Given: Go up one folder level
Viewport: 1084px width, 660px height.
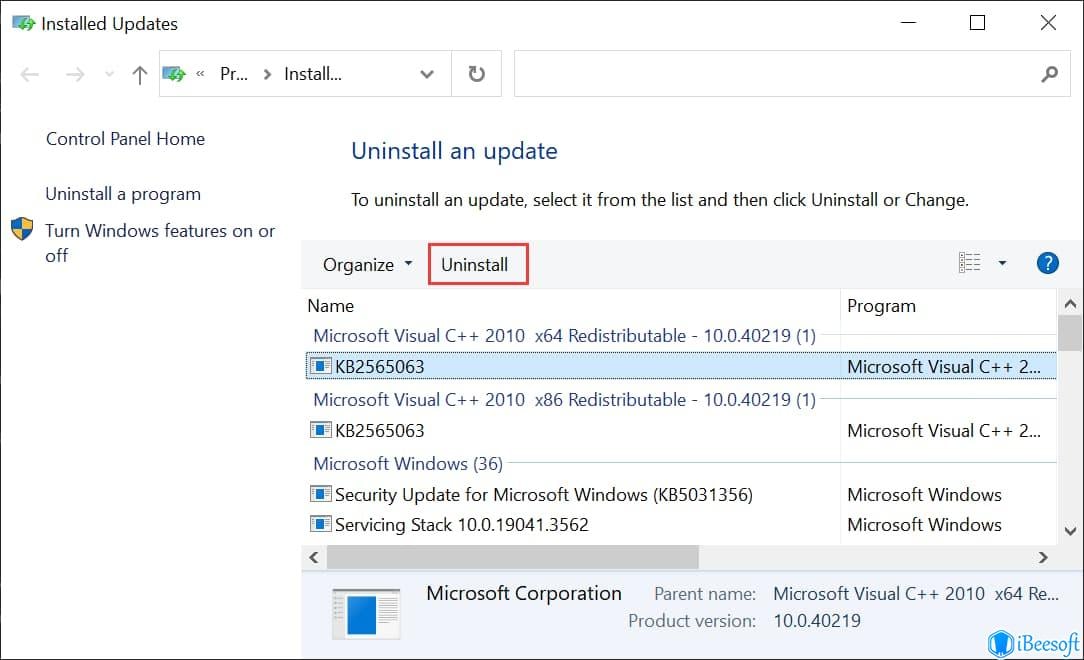Looking at the screenshot, I should (140, 74).
